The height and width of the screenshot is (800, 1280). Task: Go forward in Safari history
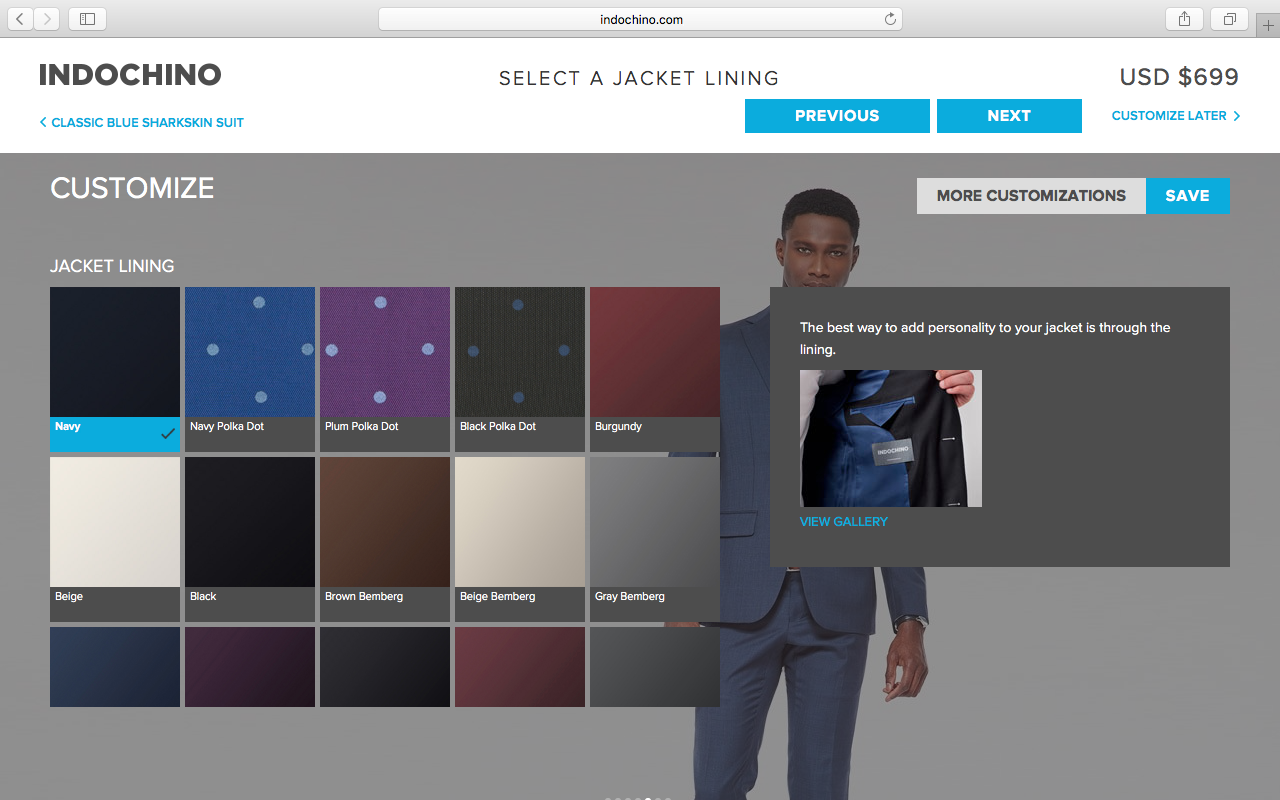pyautogui.click(x=47, y=18)
